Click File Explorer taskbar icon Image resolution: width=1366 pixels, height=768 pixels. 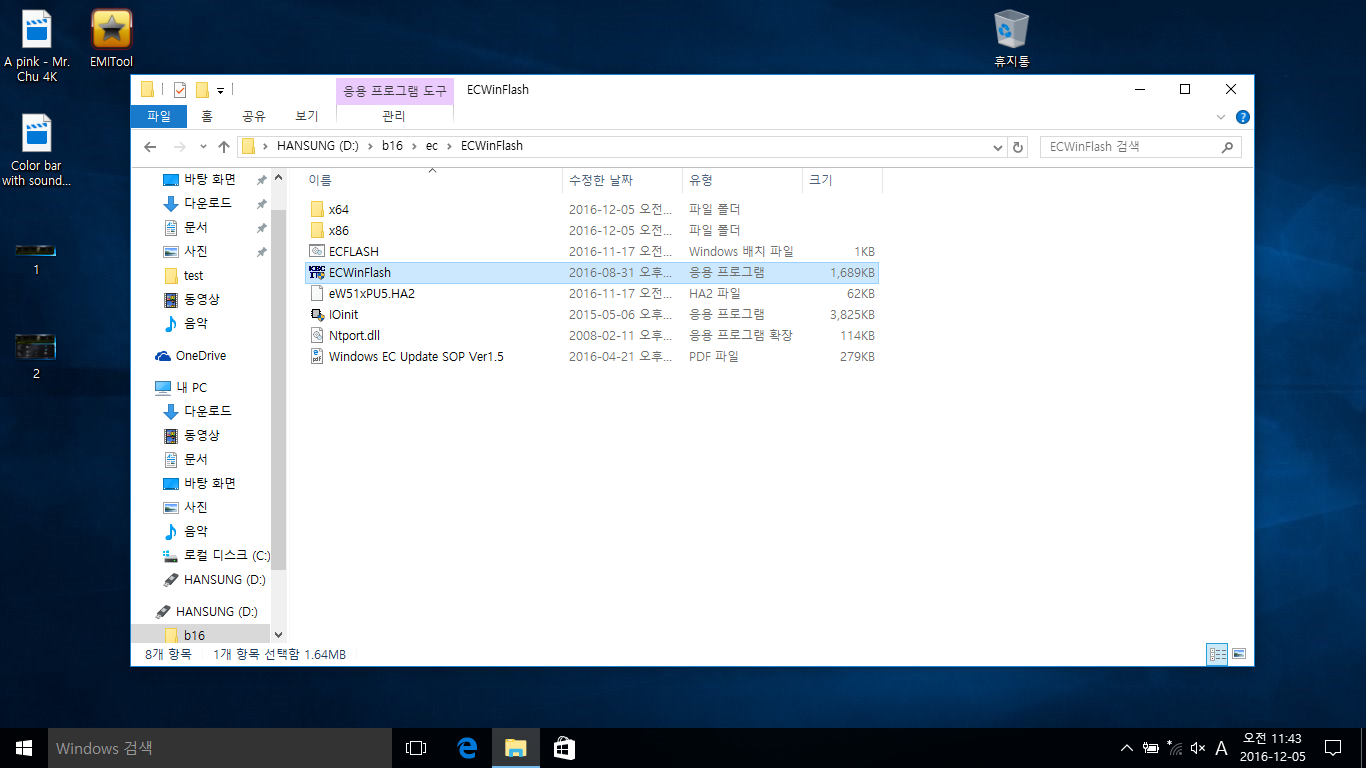pyautogui.click(x=515, y=748)
